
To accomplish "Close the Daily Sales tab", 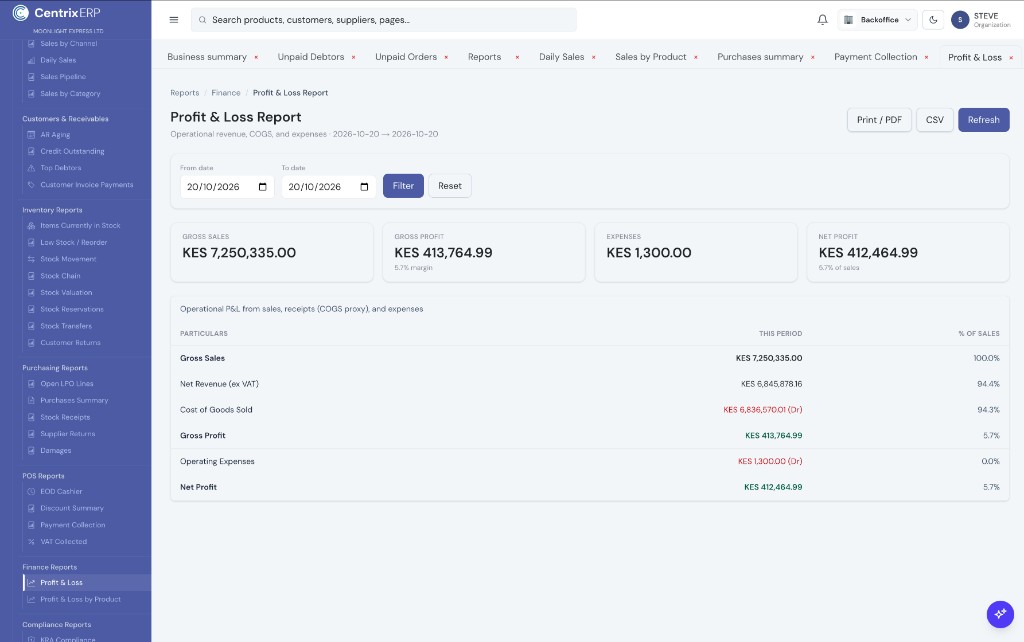I will 594,57.
